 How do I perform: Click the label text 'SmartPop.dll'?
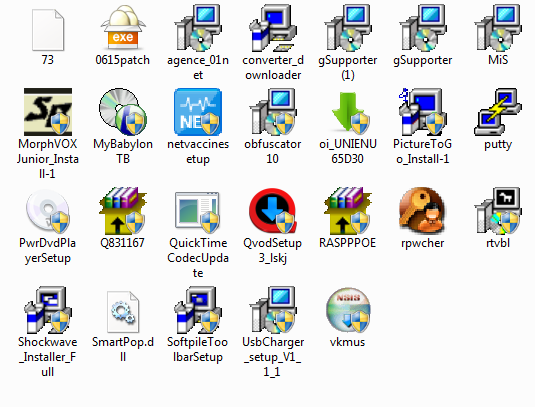click(123, 349)
